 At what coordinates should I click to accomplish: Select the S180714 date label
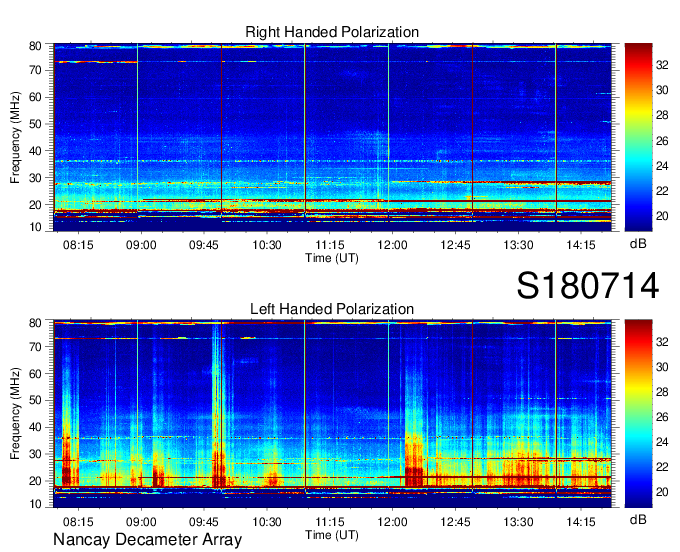pos(588,286)
